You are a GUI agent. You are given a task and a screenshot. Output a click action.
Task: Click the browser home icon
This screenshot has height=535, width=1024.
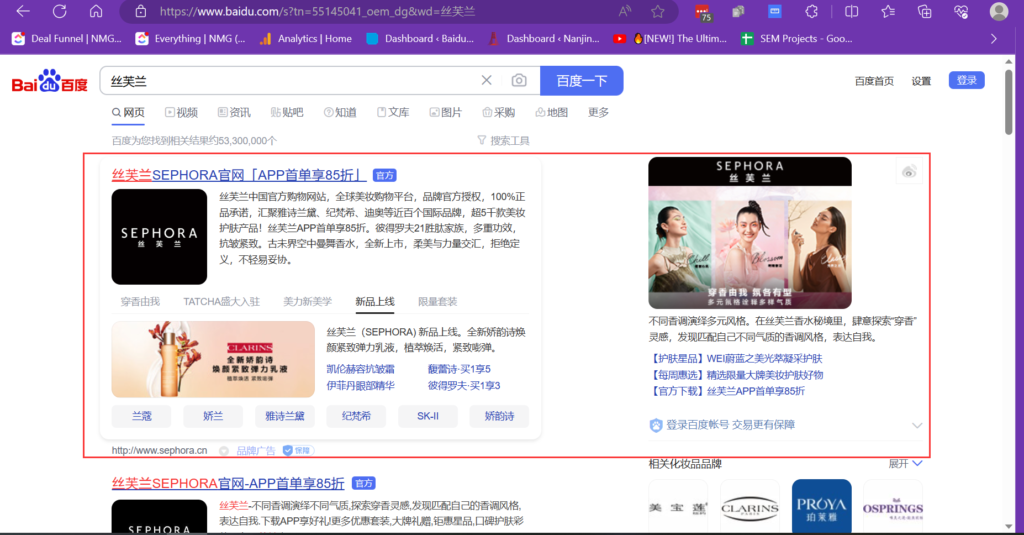click(96, 11)
